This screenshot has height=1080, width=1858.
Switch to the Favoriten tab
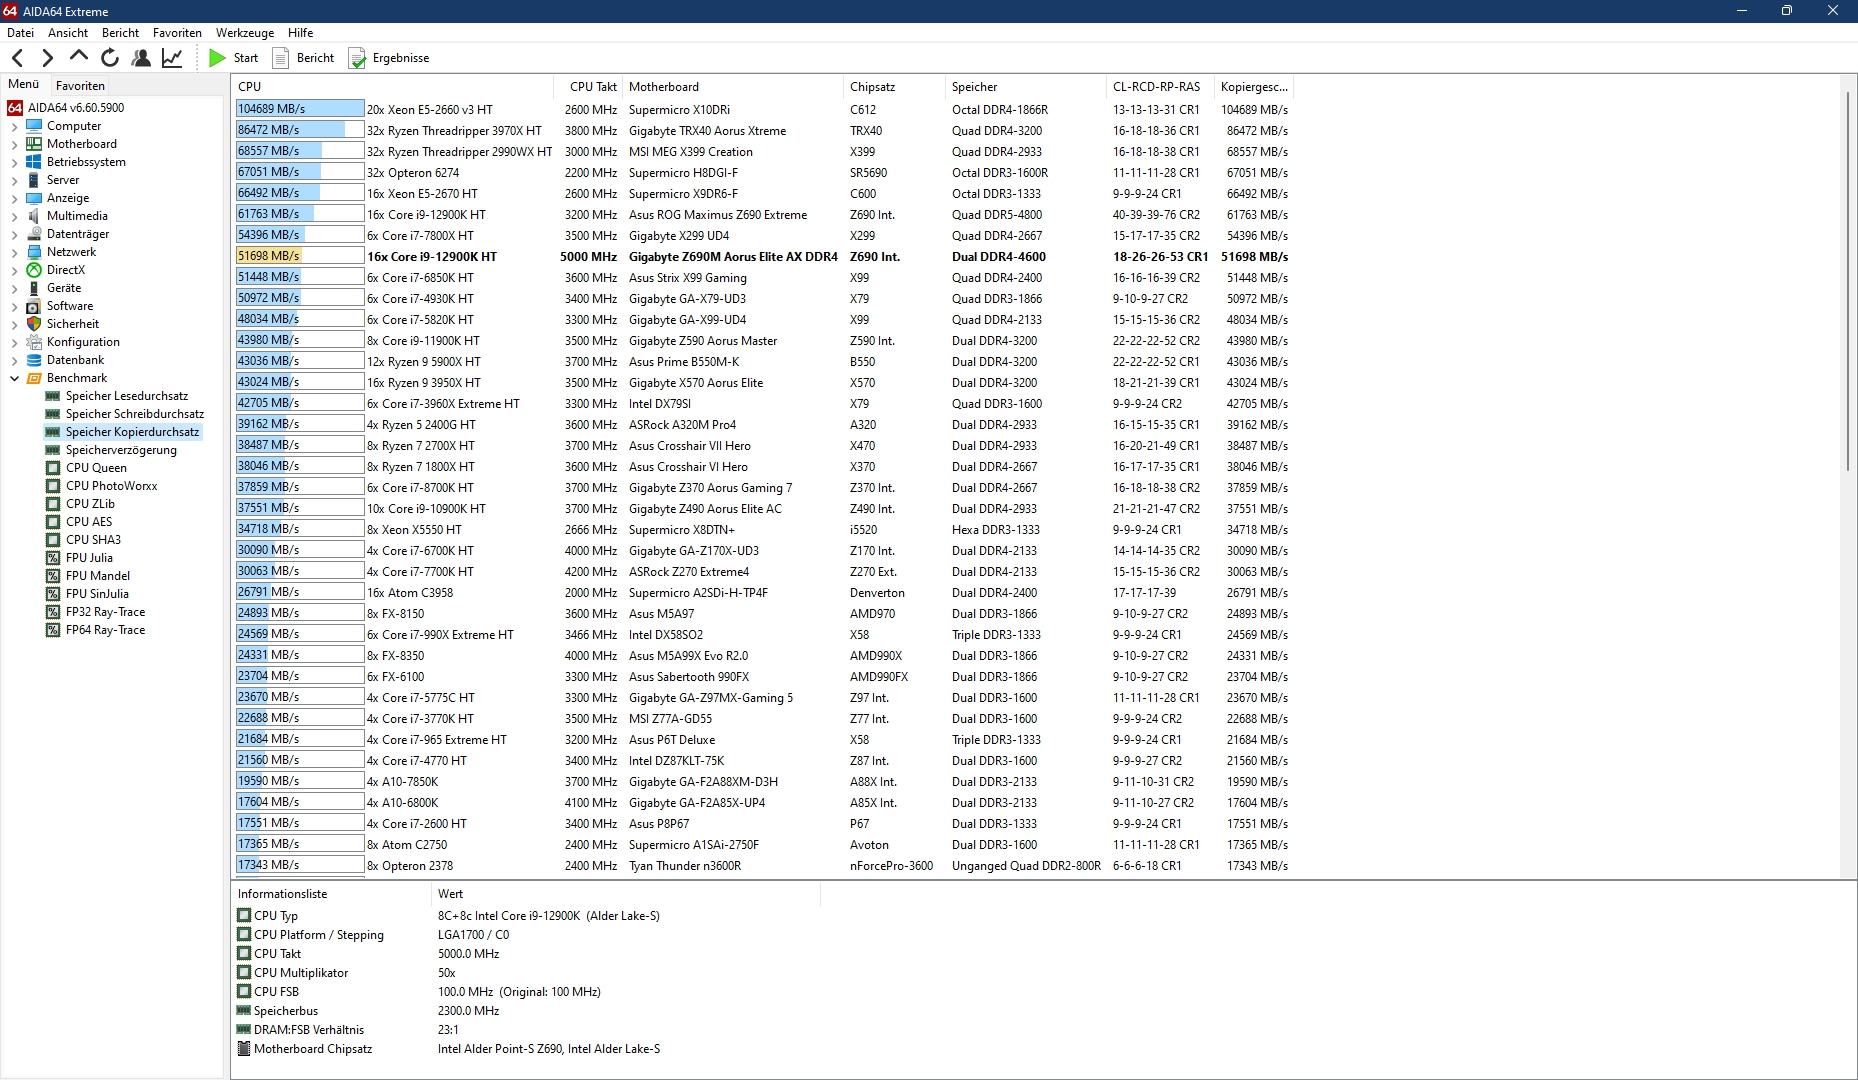[80, 86]
